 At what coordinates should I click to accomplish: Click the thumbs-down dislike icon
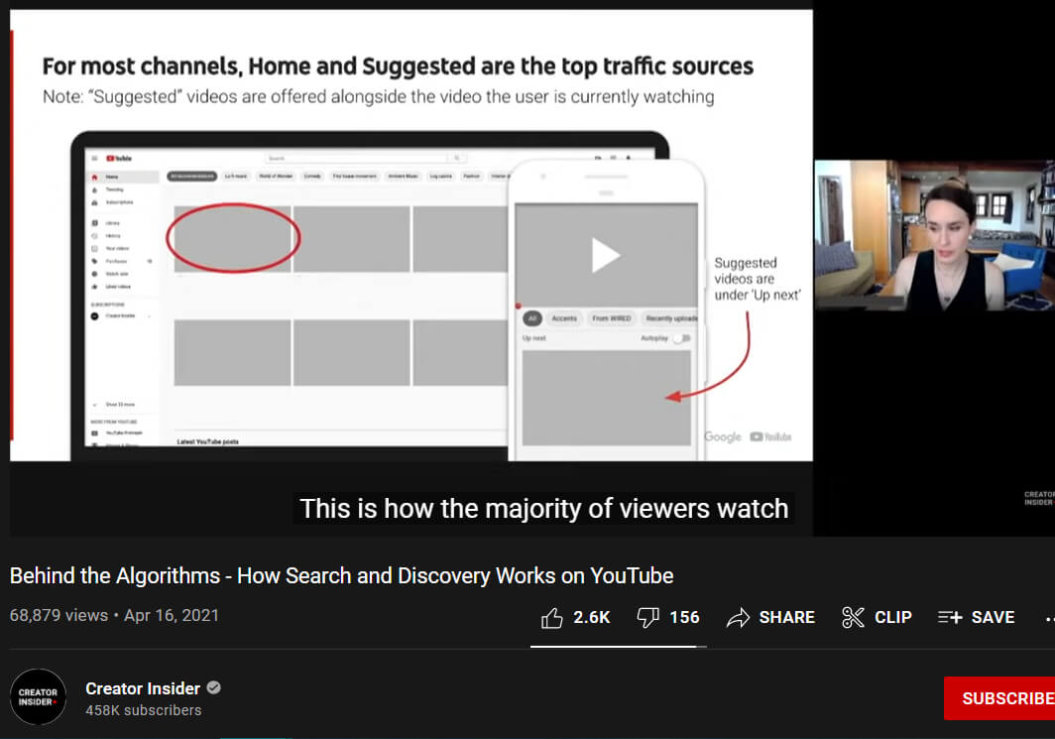(x=648, y=617)
